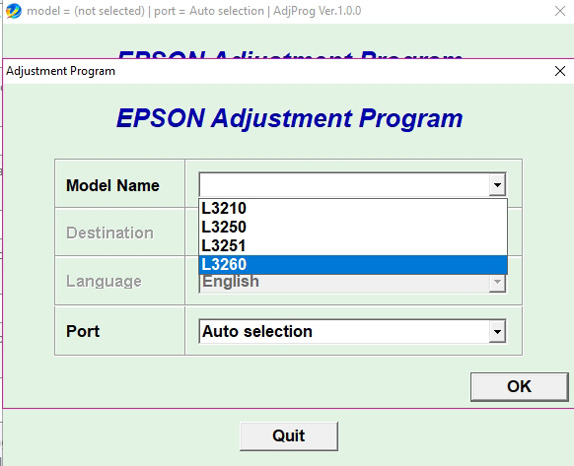Image resolution: width=574 pixels, height=466 pixels.
Task: Choose the highlighted L3260 model
Action: pos(353,264)
